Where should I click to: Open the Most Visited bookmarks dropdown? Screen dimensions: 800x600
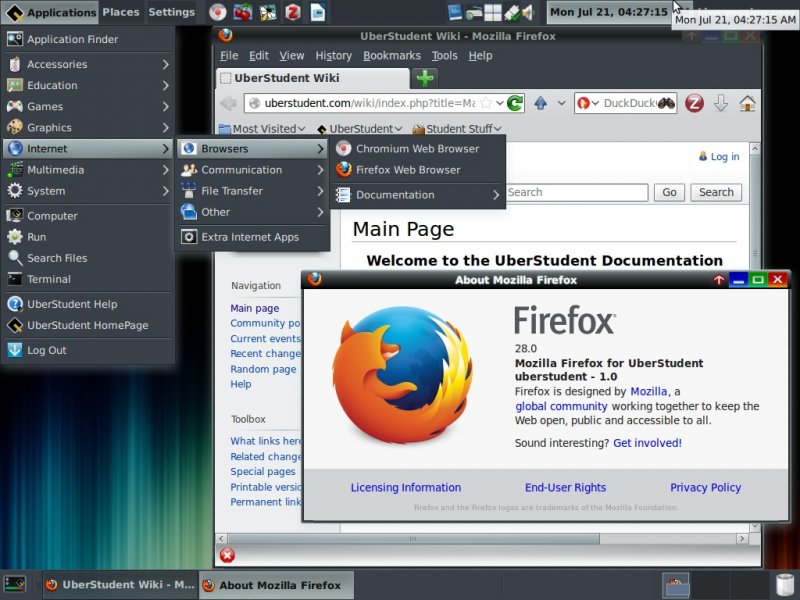pos(262,129)
